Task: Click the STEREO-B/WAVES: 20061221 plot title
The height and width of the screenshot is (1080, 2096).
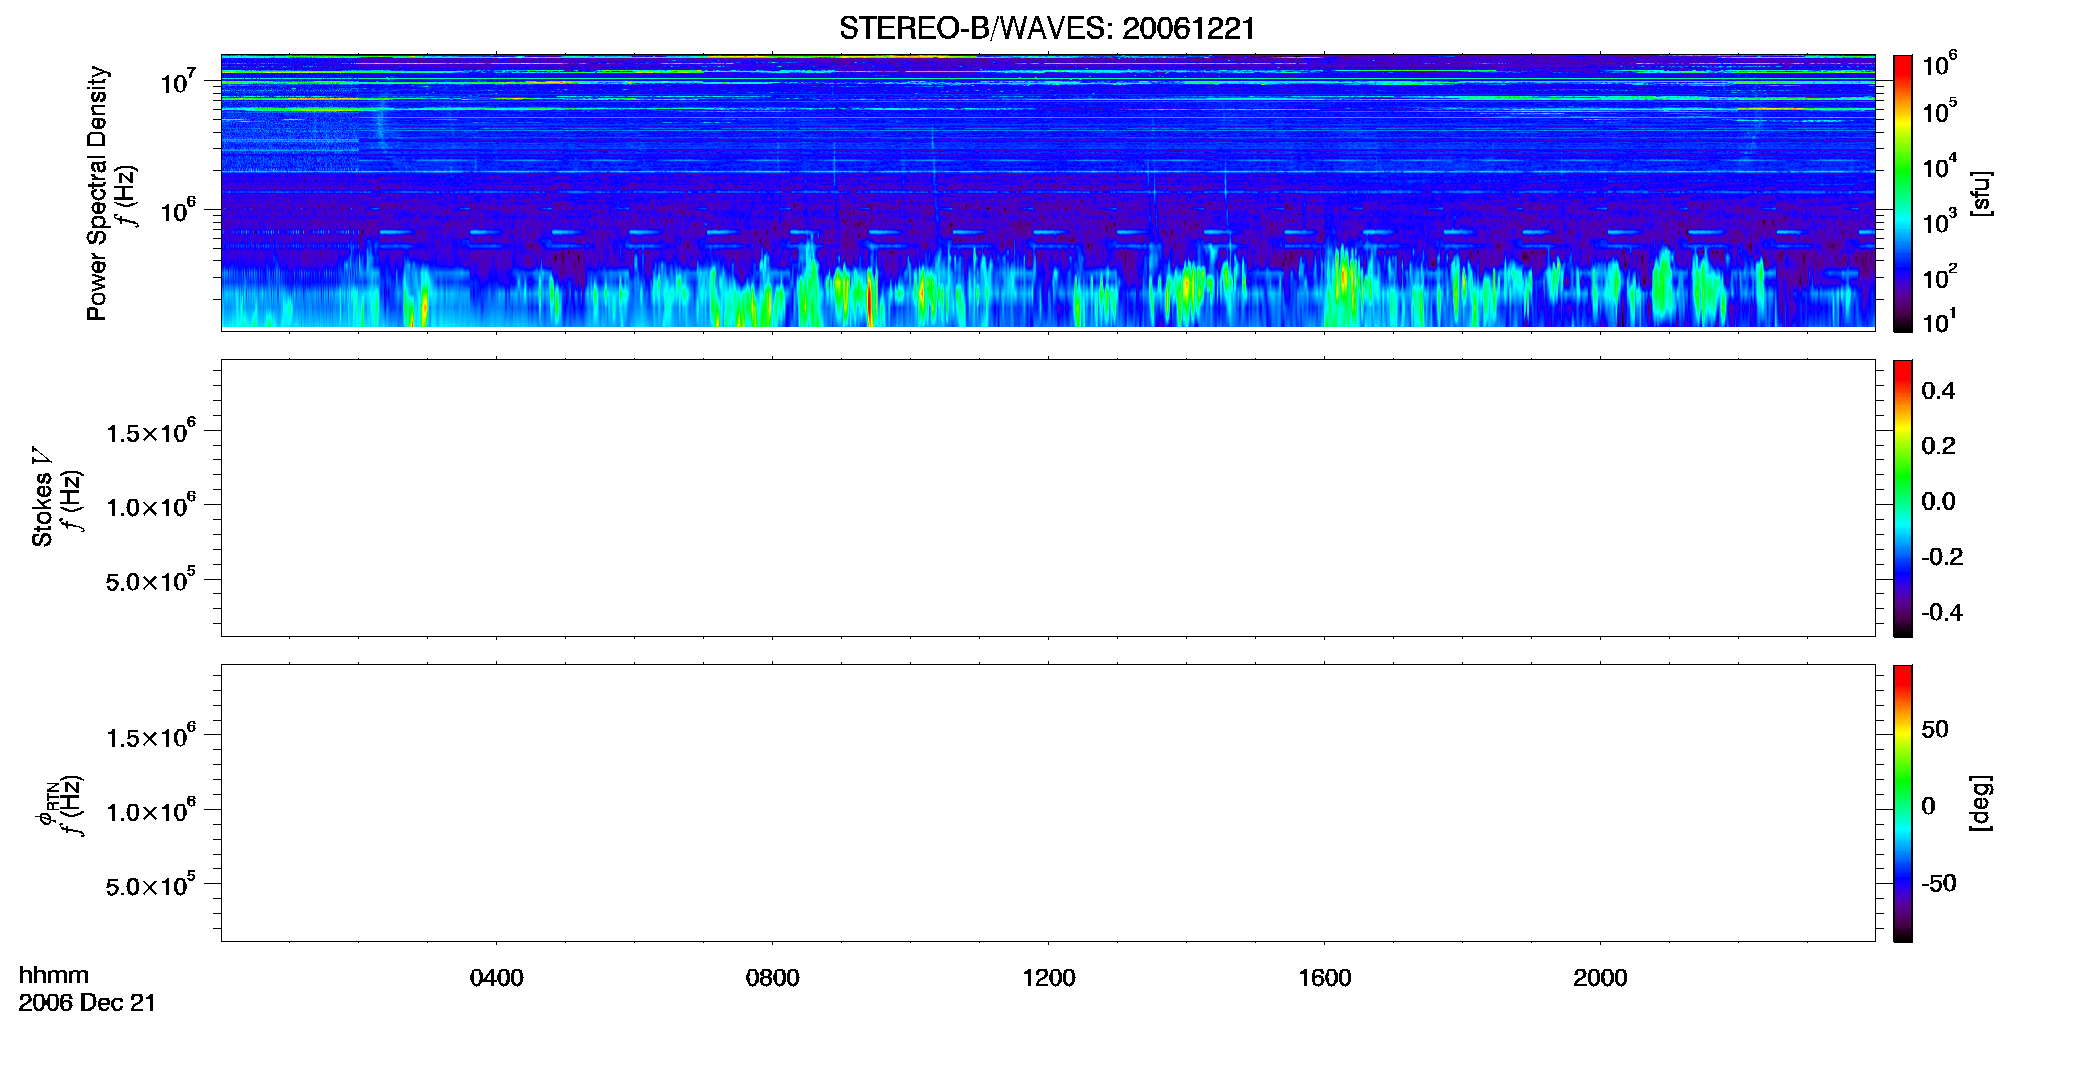Action: click(x=1047, y=28)
